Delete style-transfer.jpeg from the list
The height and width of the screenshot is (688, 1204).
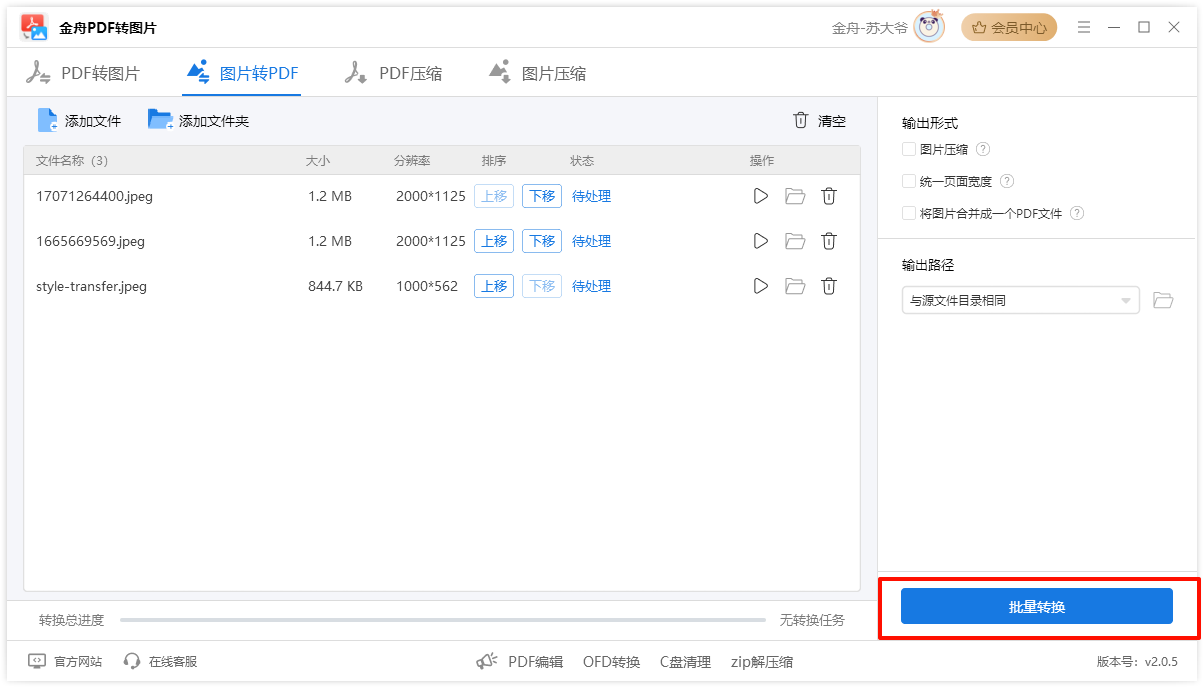click(x=829, y=286)
